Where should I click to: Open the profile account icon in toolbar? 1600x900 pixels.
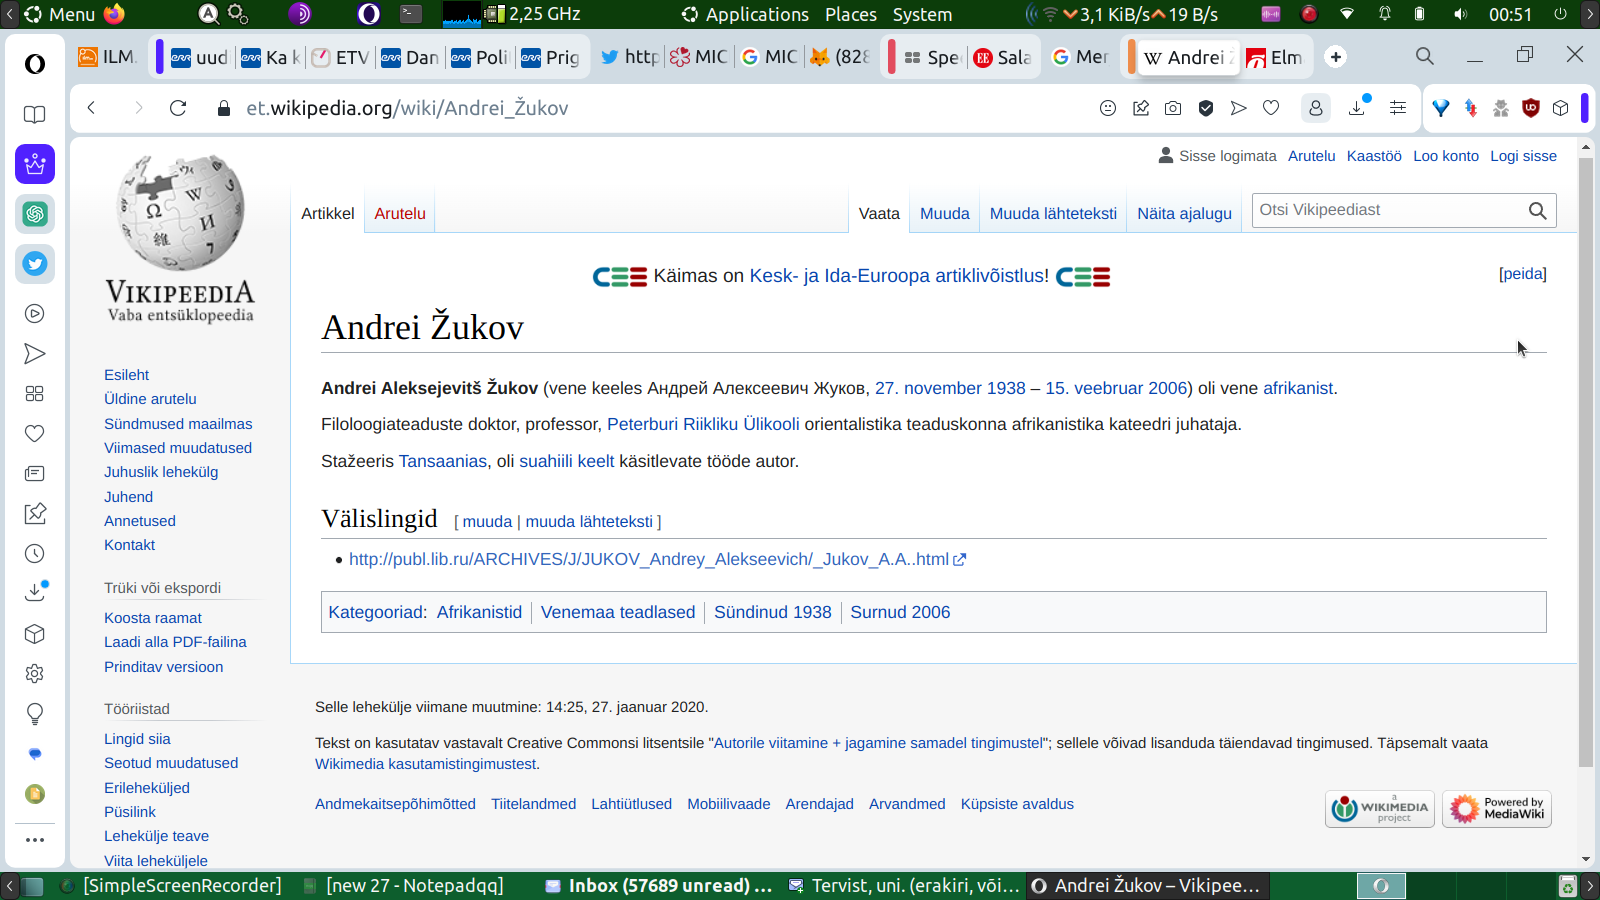[1316, 108]
